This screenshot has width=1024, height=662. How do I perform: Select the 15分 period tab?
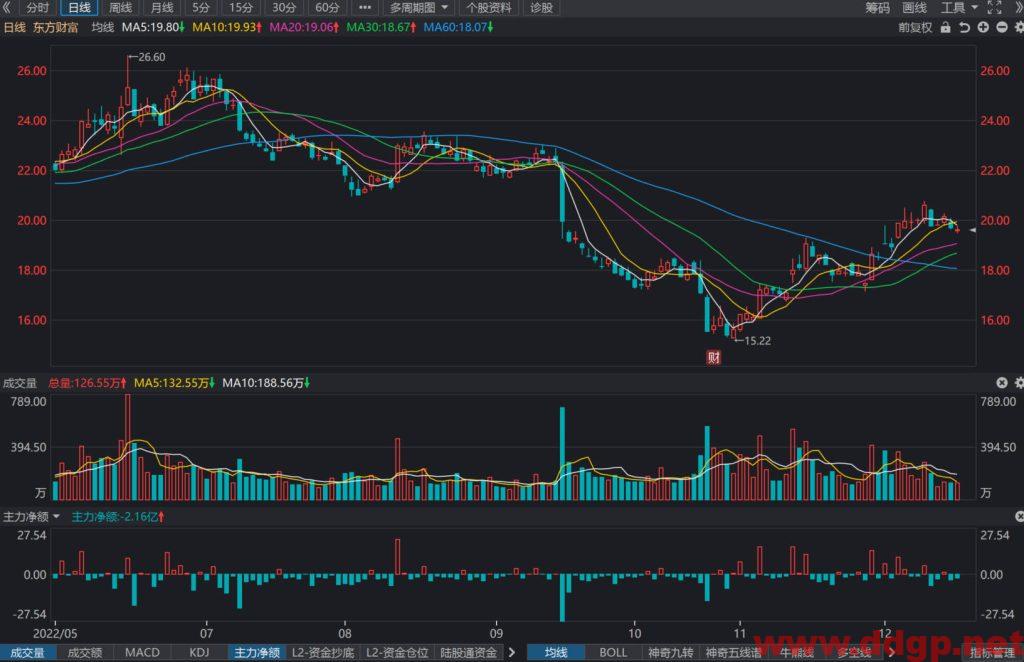click(240, 8)
